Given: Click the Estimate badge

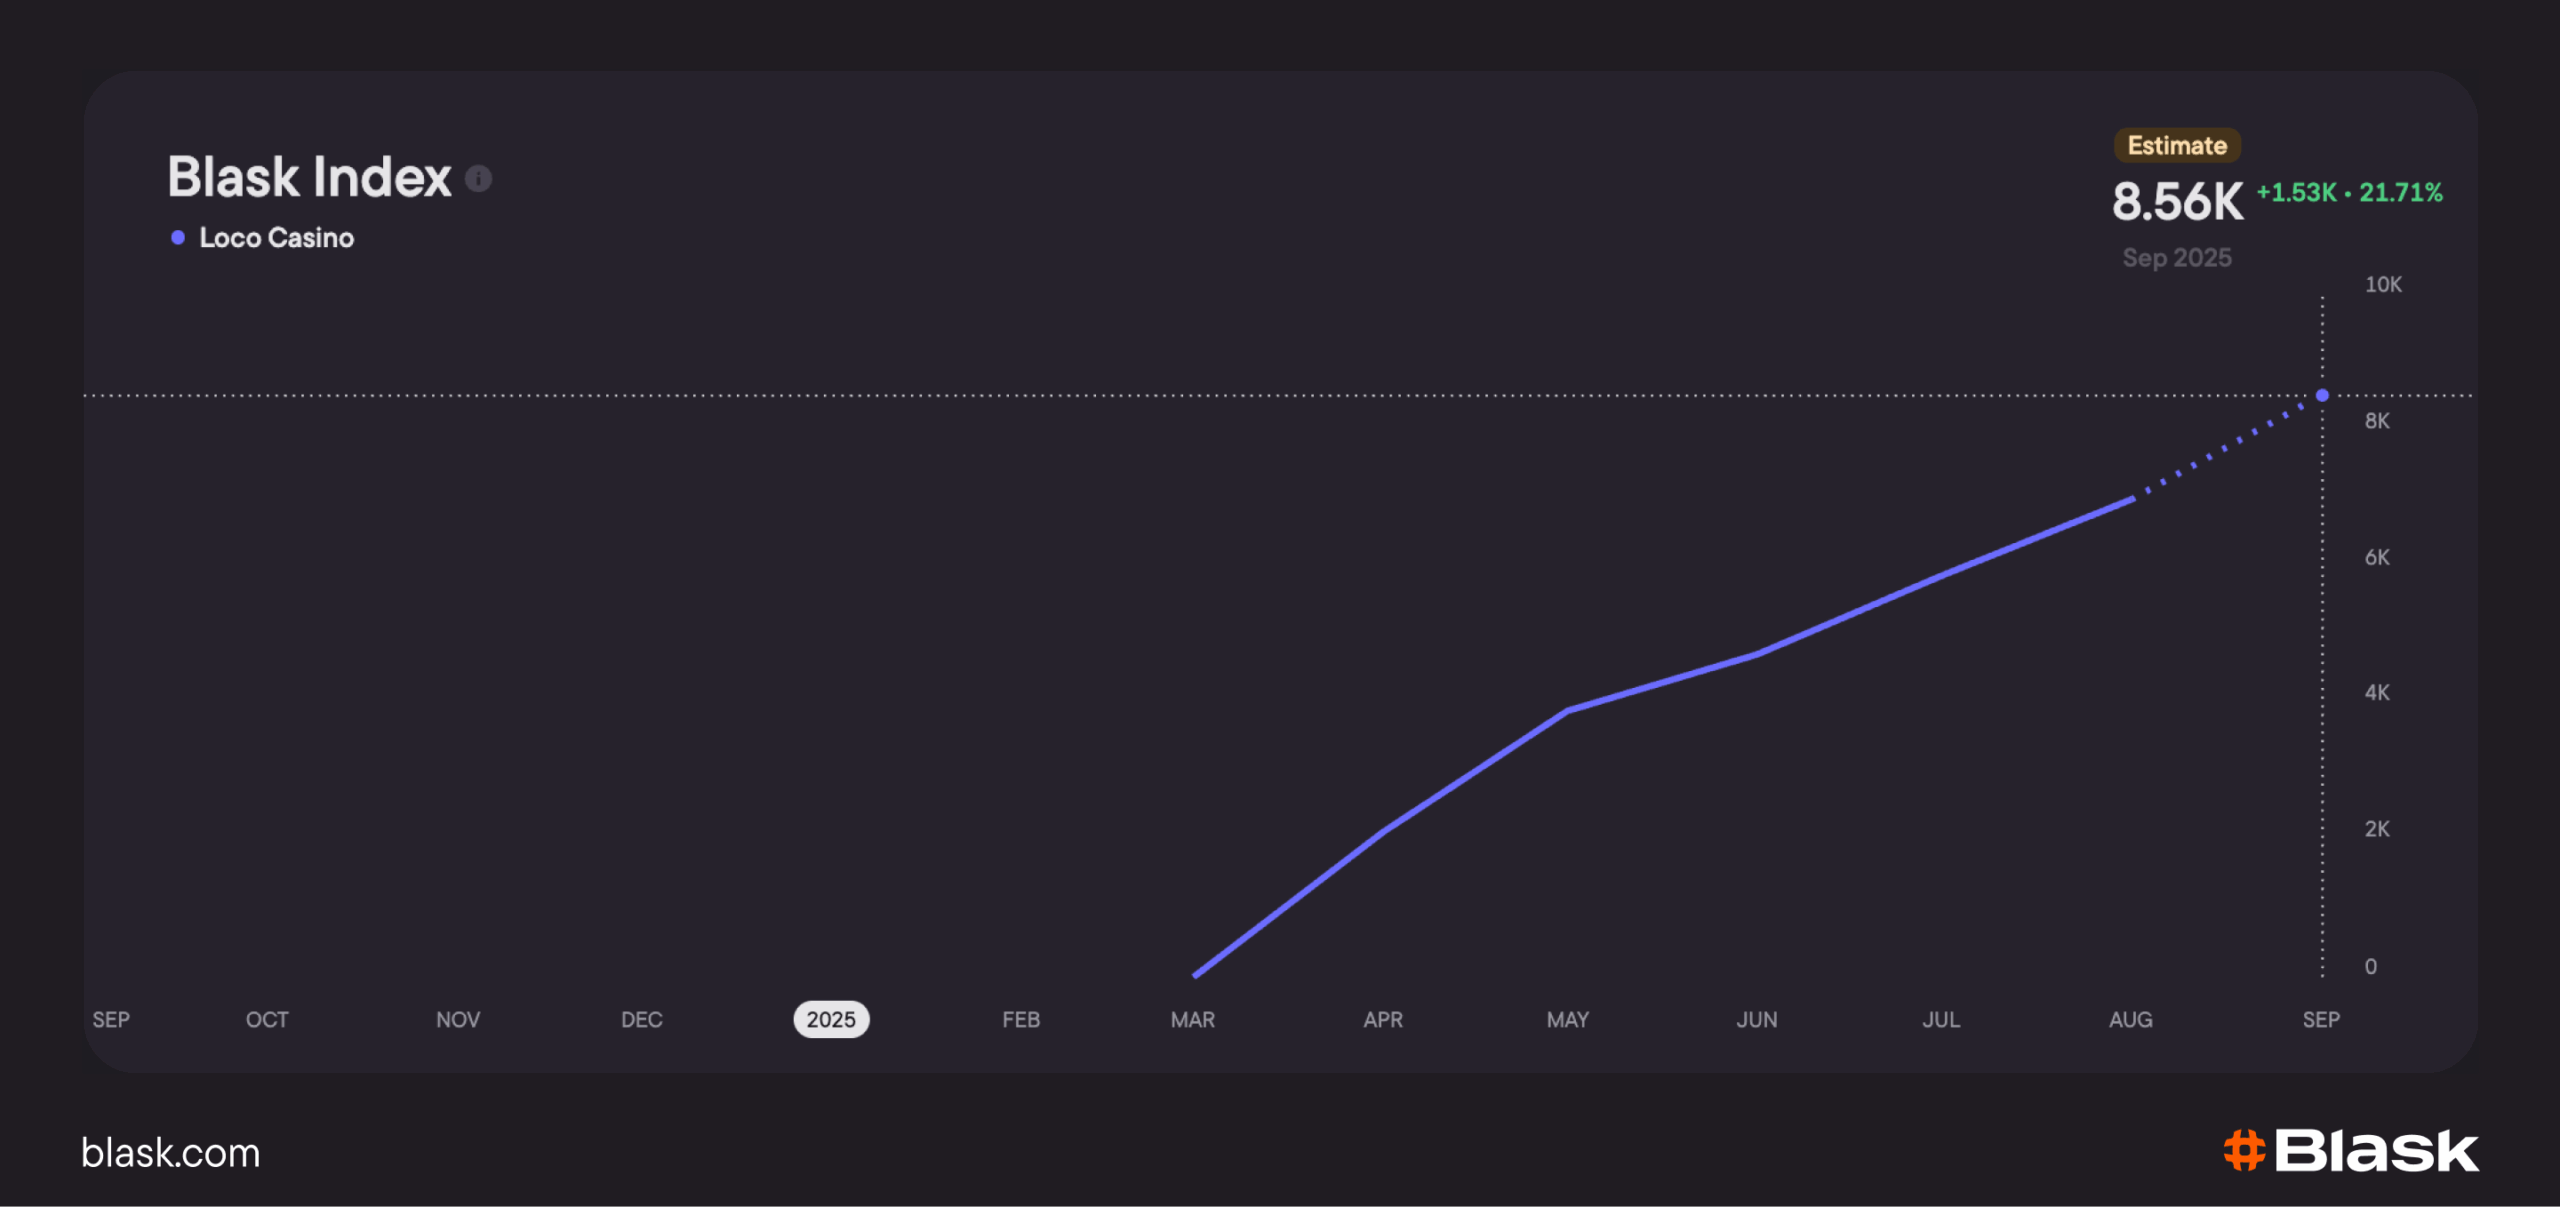Looking at the screenshot, I should [x=2176, y=146].
